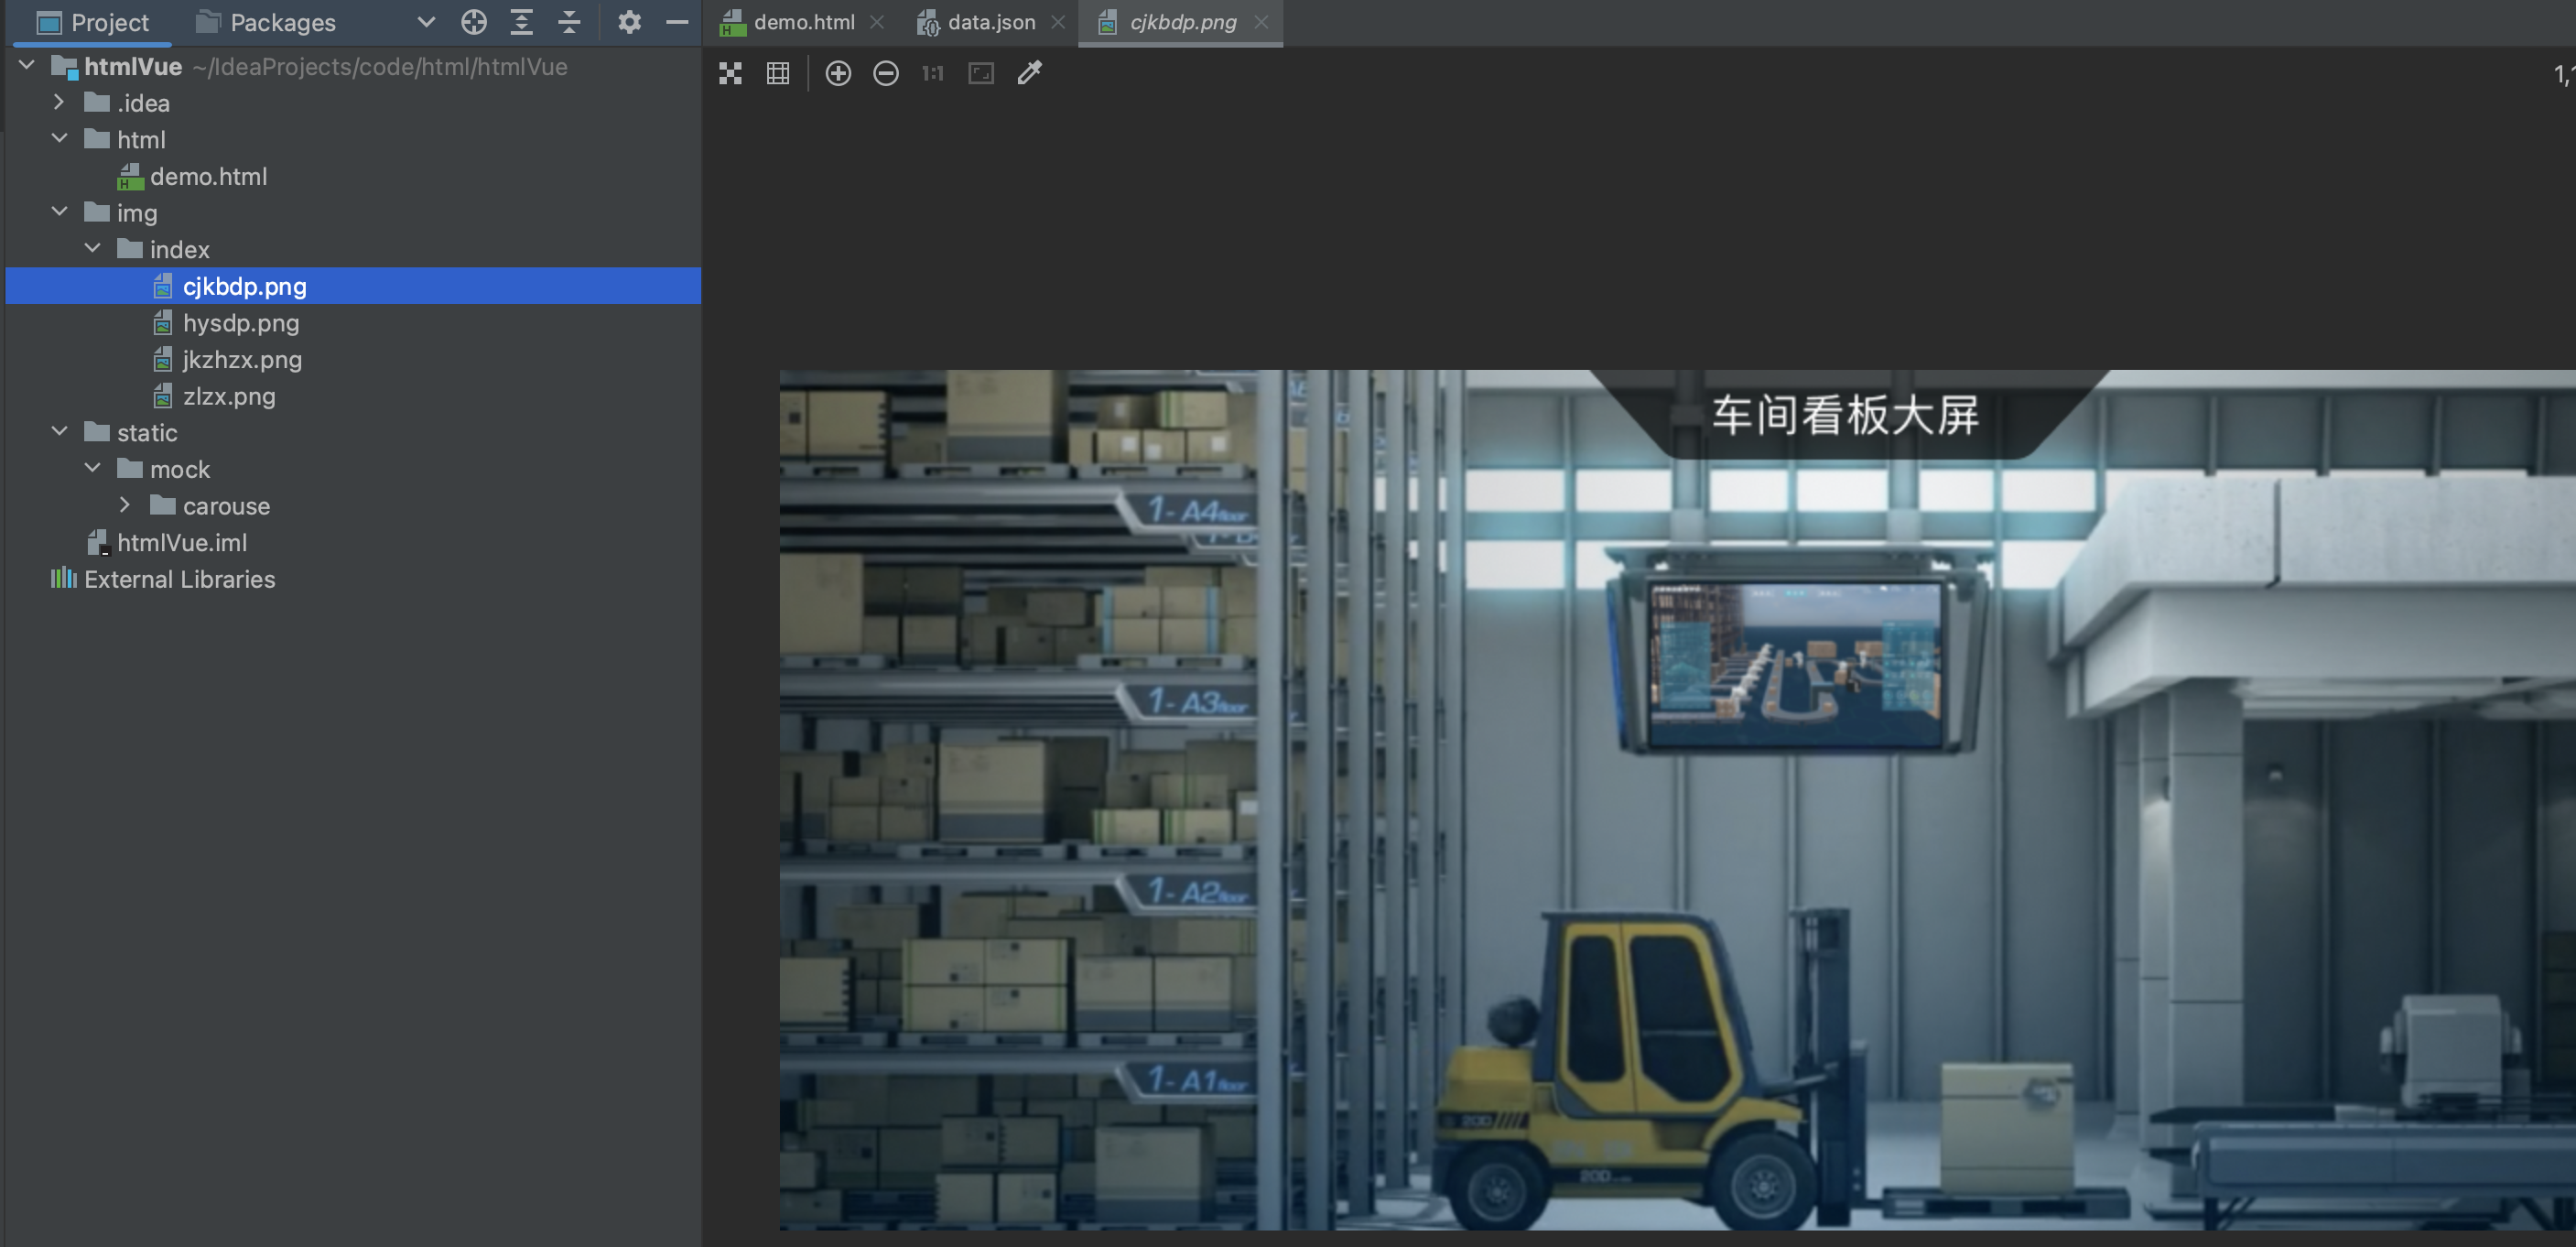This screenshot has width=2576, height=1247.
Task: Expand all nodes in project tree
Action: pyautogui.click(x=521, y=22)
